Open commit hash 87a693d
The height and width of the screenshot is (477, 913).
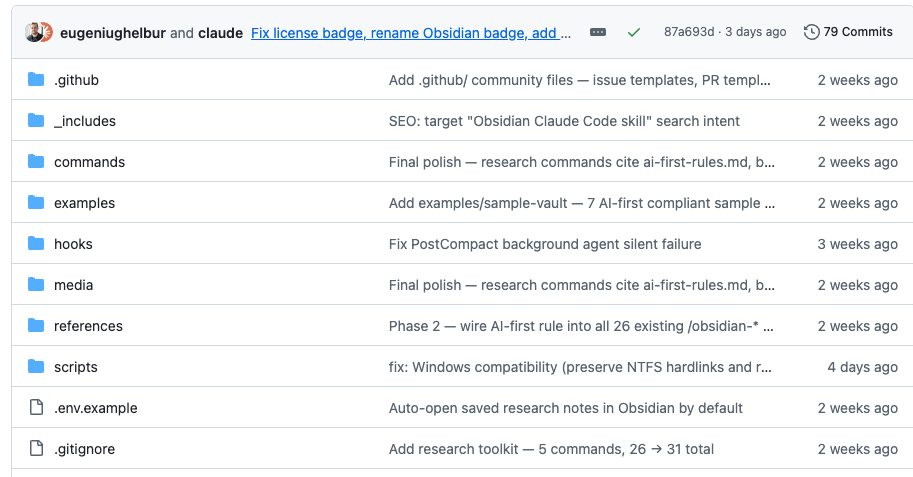[689, 32]
